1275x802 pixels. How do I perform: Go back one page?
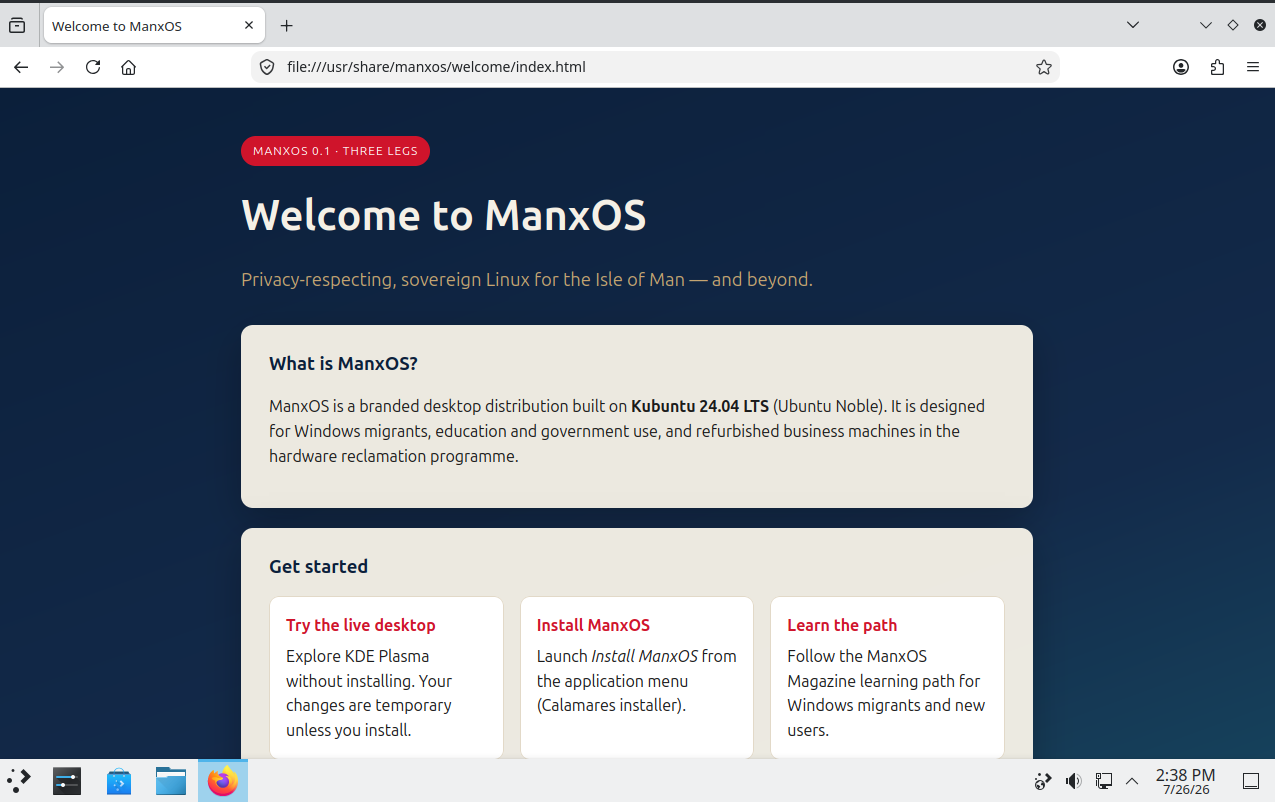[x=21, y=67]
